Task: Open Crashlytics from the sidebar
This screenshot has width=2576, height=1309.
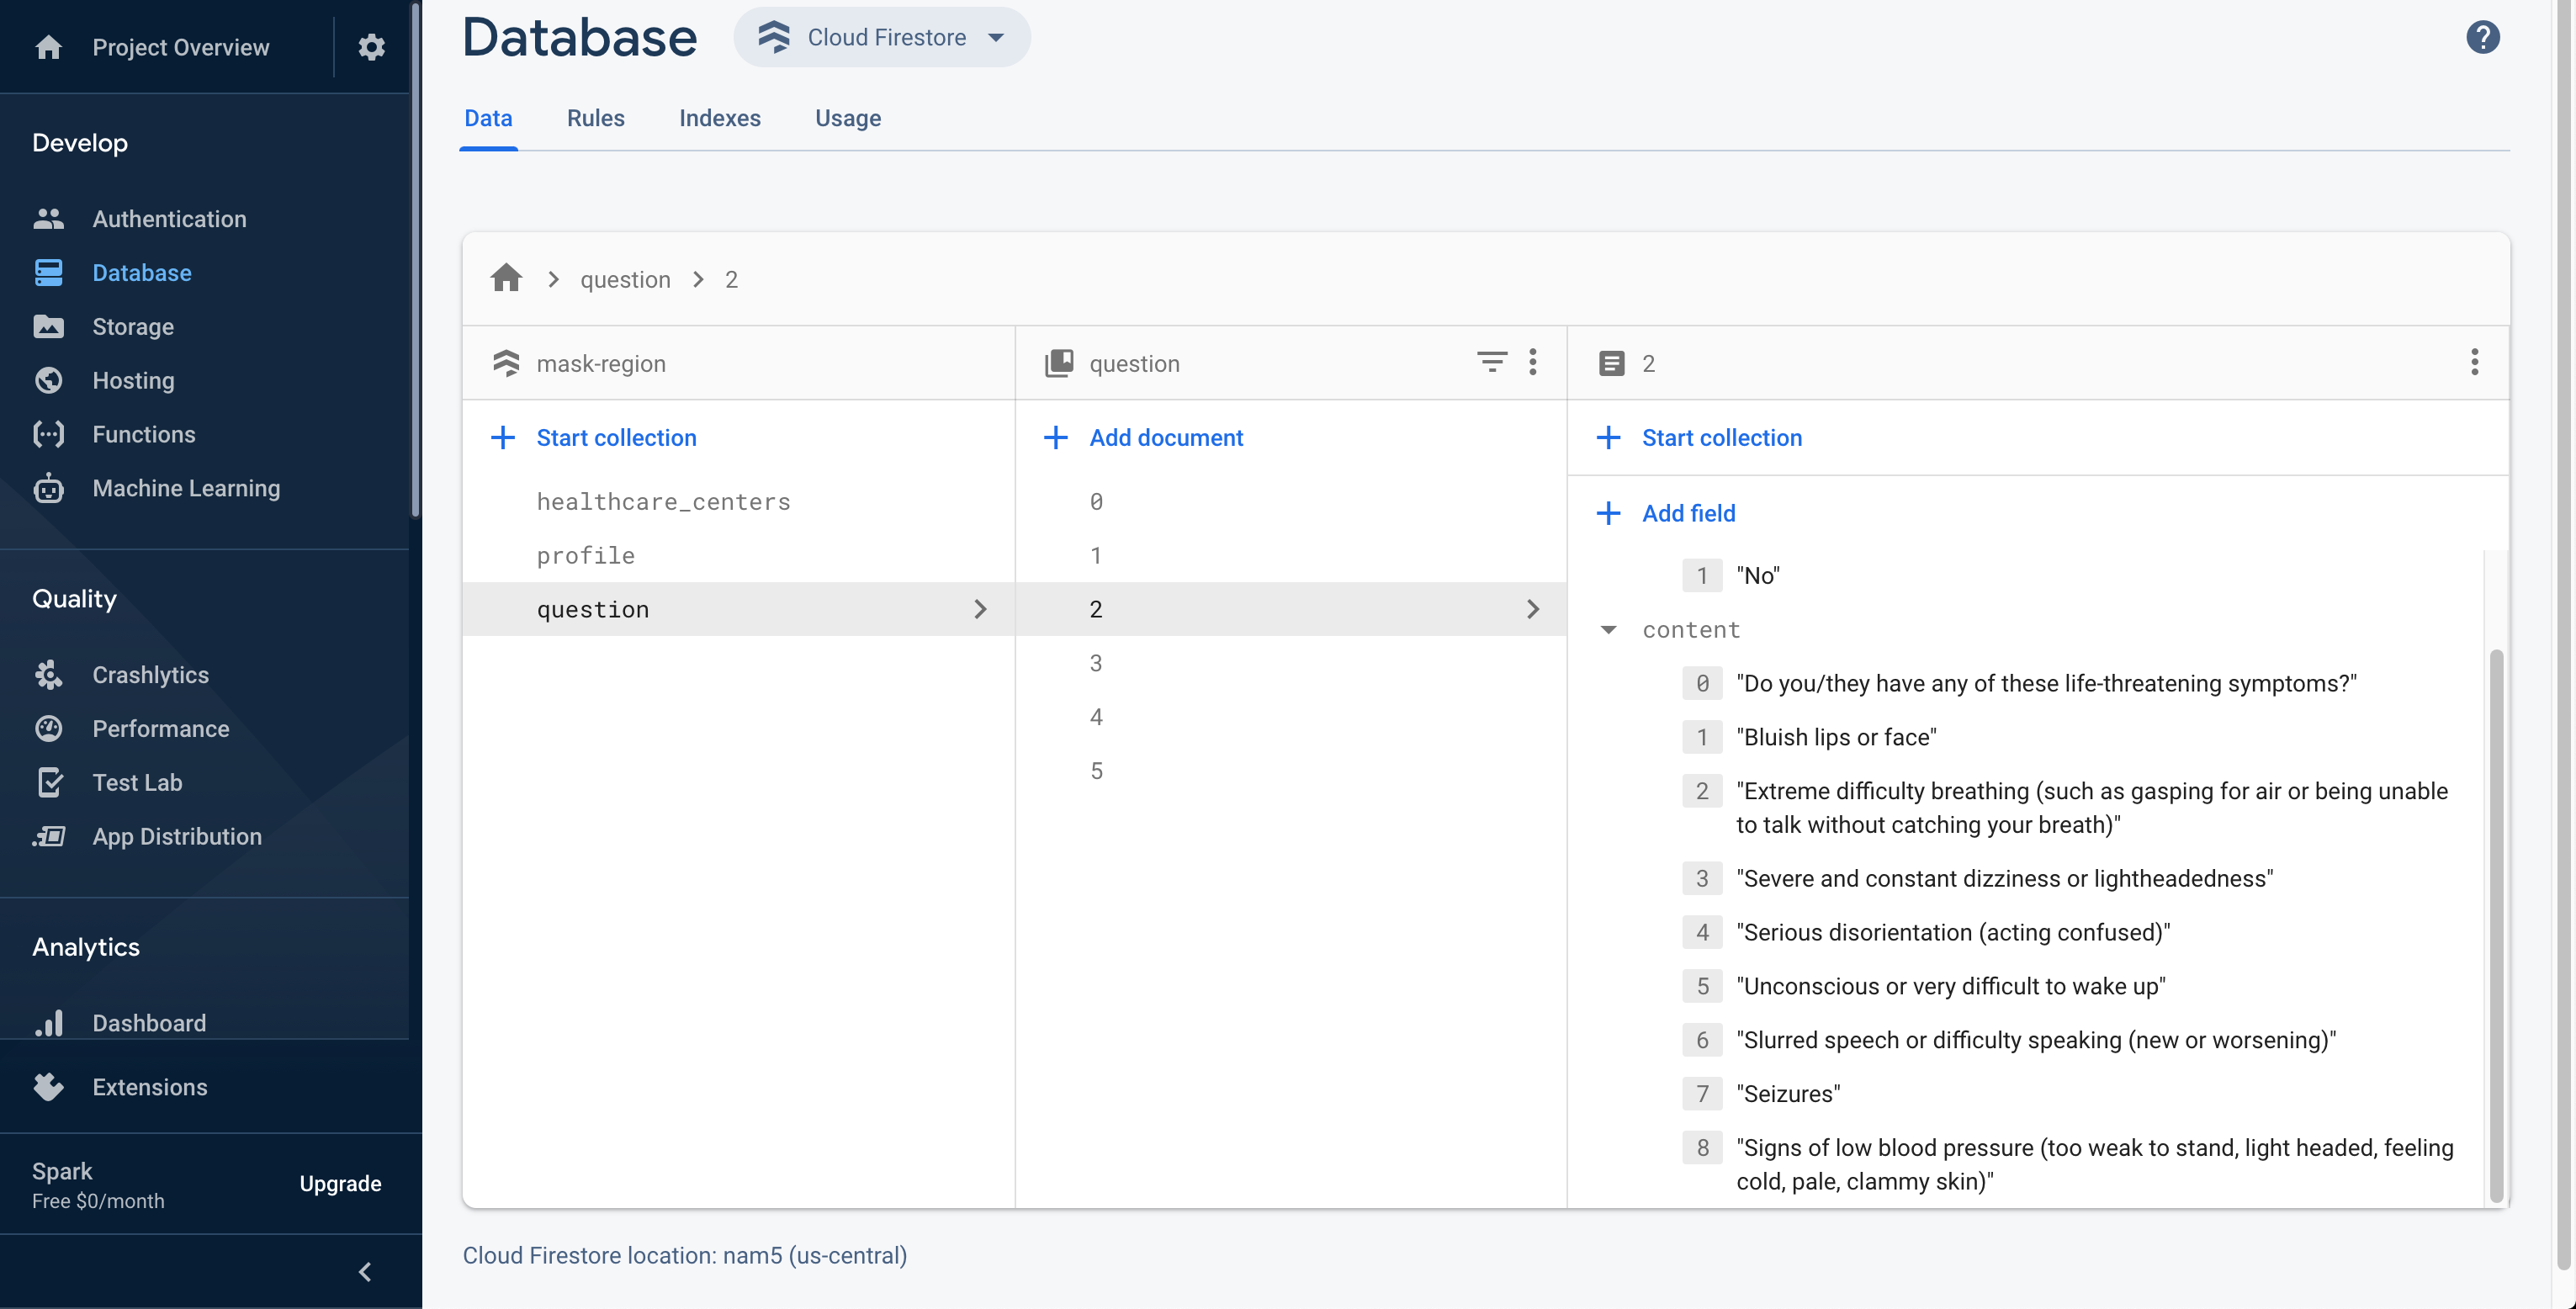Action: tap(150, 675)
